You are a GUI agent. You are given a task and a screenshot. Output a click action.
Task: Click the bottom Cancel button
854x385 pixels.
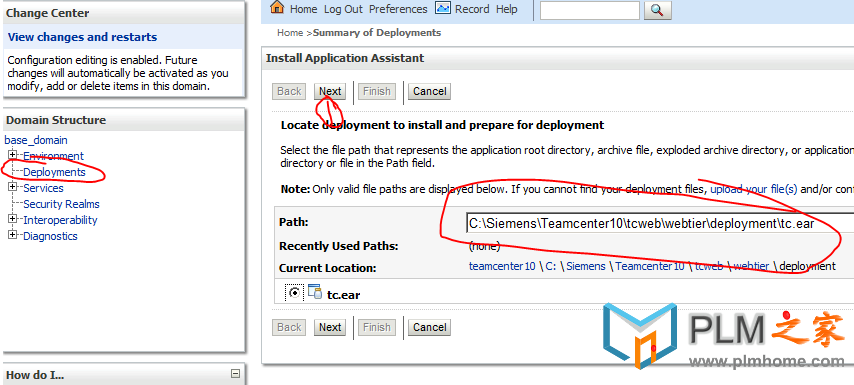[430, 327]
